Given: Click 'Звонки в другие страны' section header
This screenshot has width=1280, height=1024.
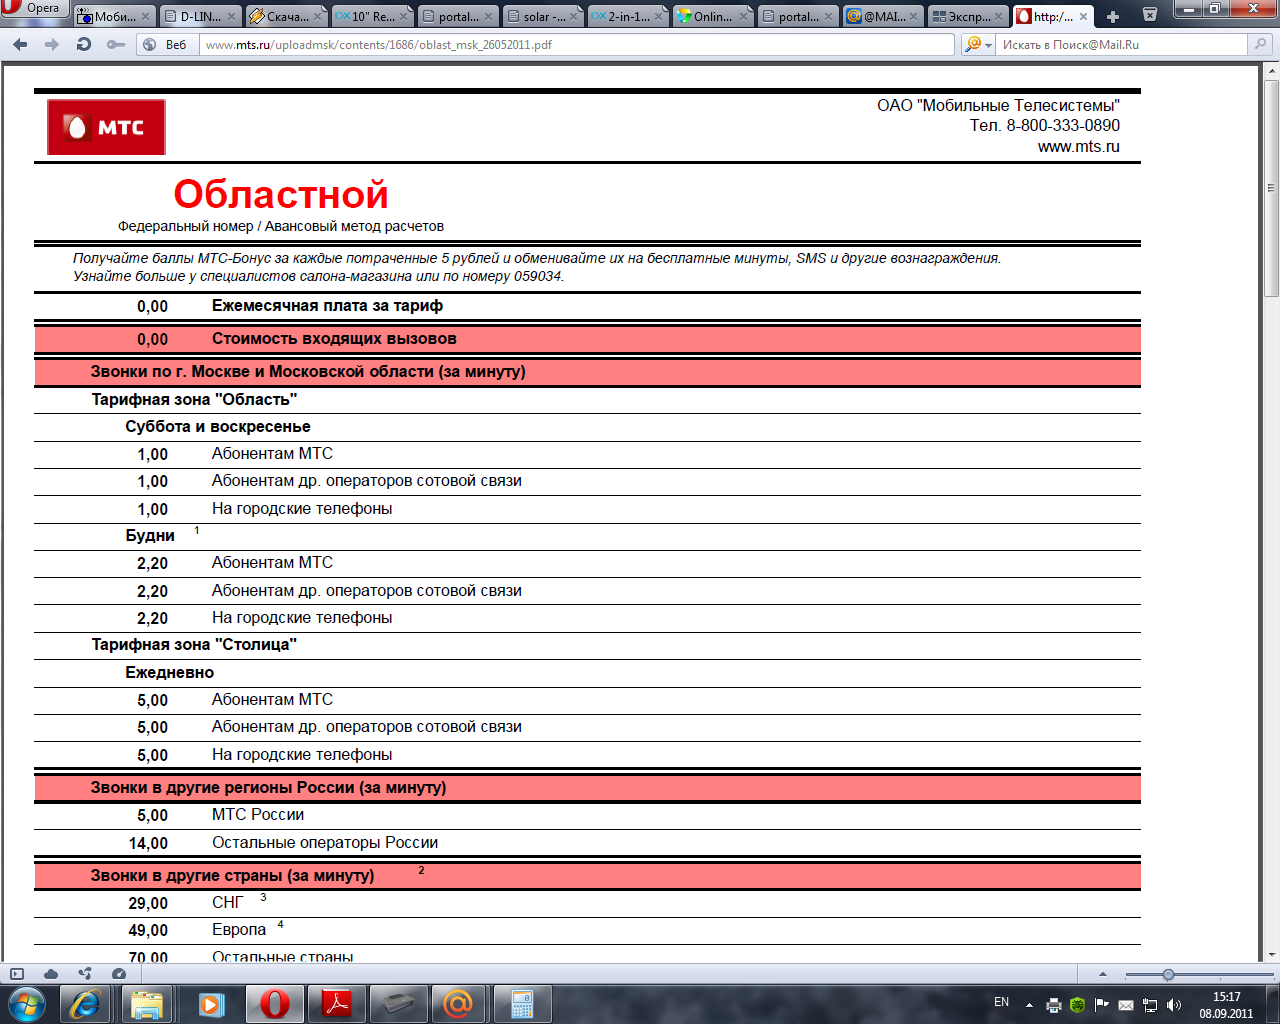Looking at the screenshot, I should coord(232,876).
